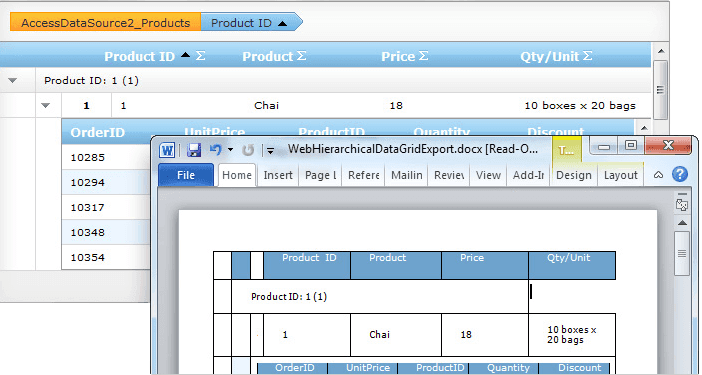Click the Word window title text
The height and width of the screenshot is (375, 702).
[413, 149]
